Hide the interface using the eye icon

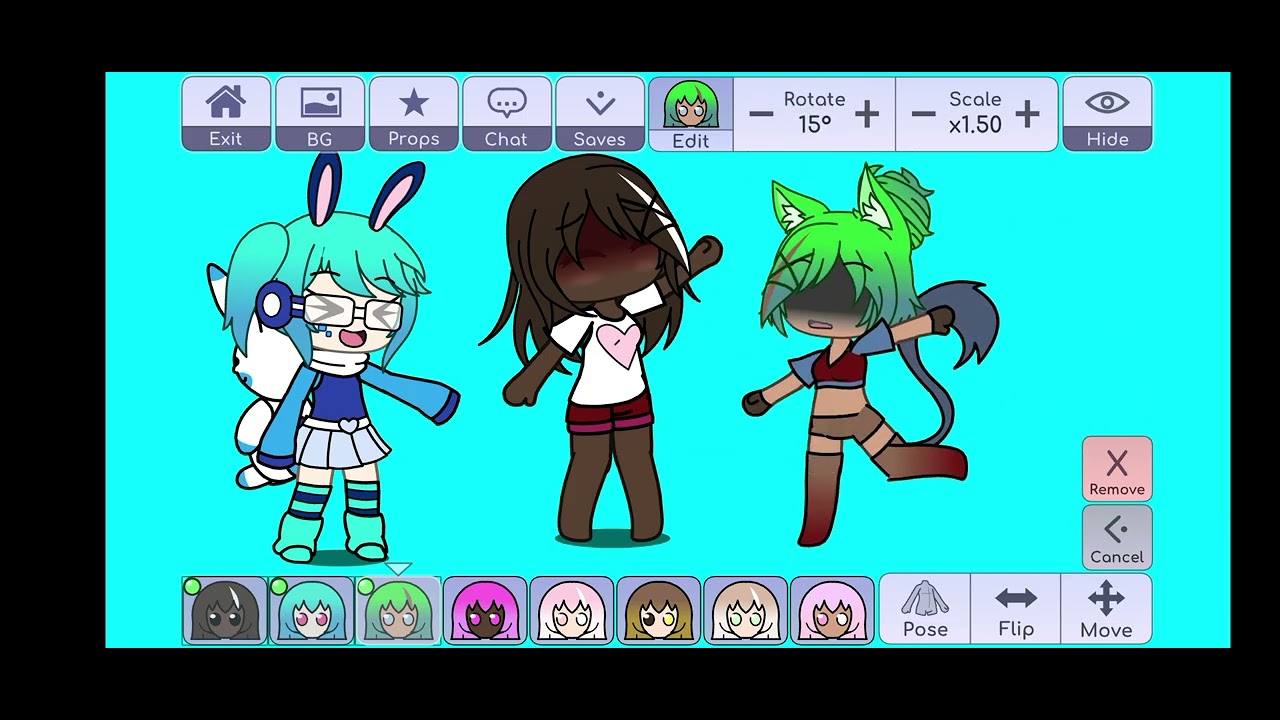click(1107, 114)
